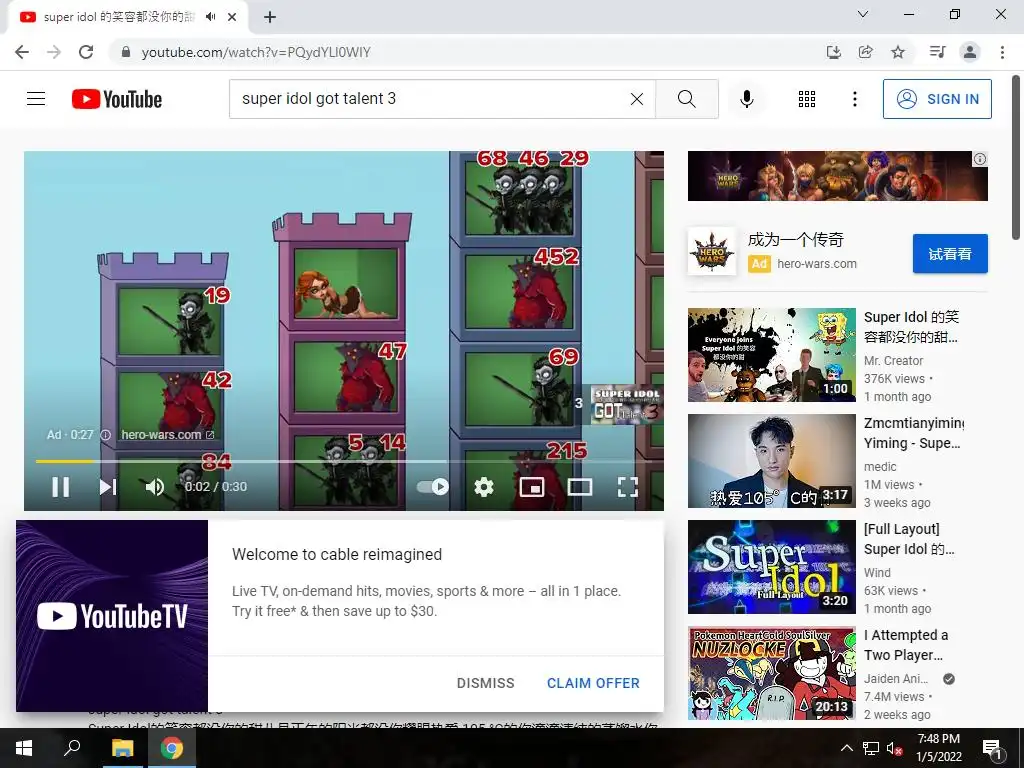
Task: Reload the current page
Action: coord(86,52)
